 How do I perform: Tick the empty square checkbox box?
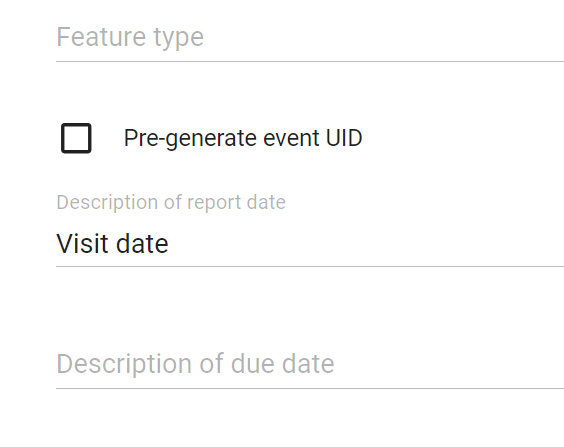76,138
